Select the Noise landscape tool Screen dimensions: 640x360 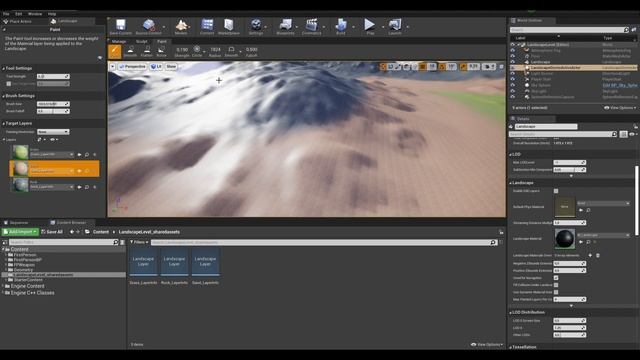tap(161, 51)
